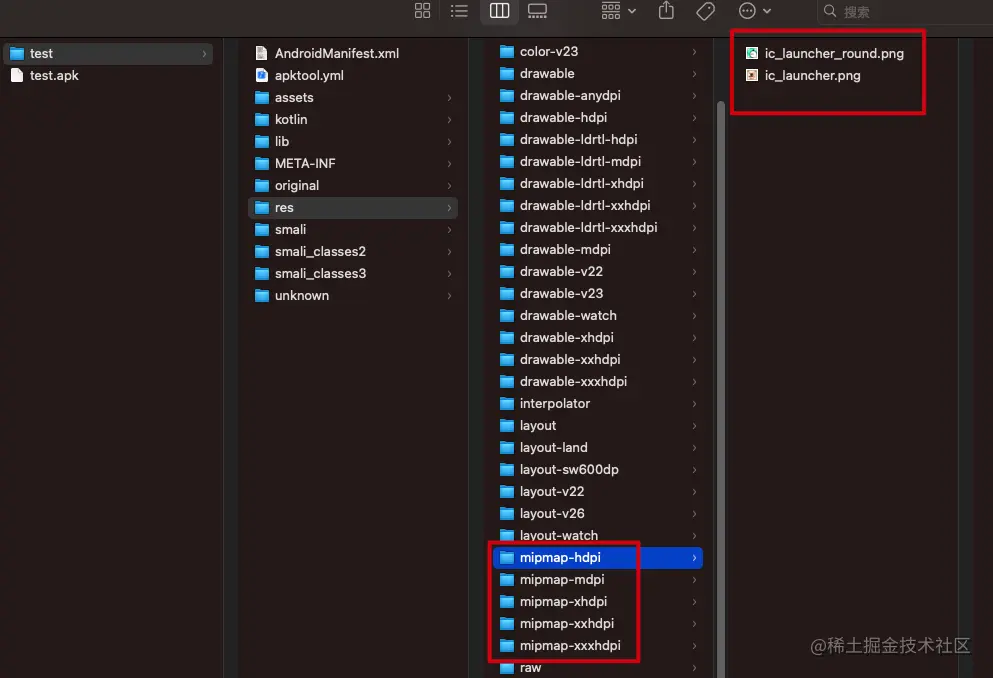Open the mipmap-xhdpi folder

click(x=598, y=601)
